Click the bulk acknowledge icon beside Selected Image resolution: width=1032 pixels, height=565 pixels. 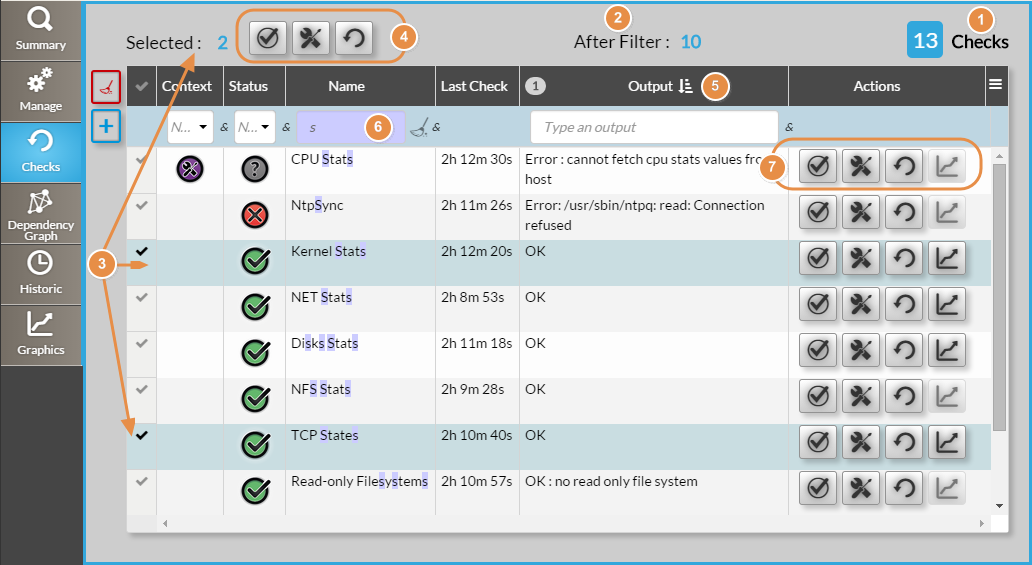267,38
